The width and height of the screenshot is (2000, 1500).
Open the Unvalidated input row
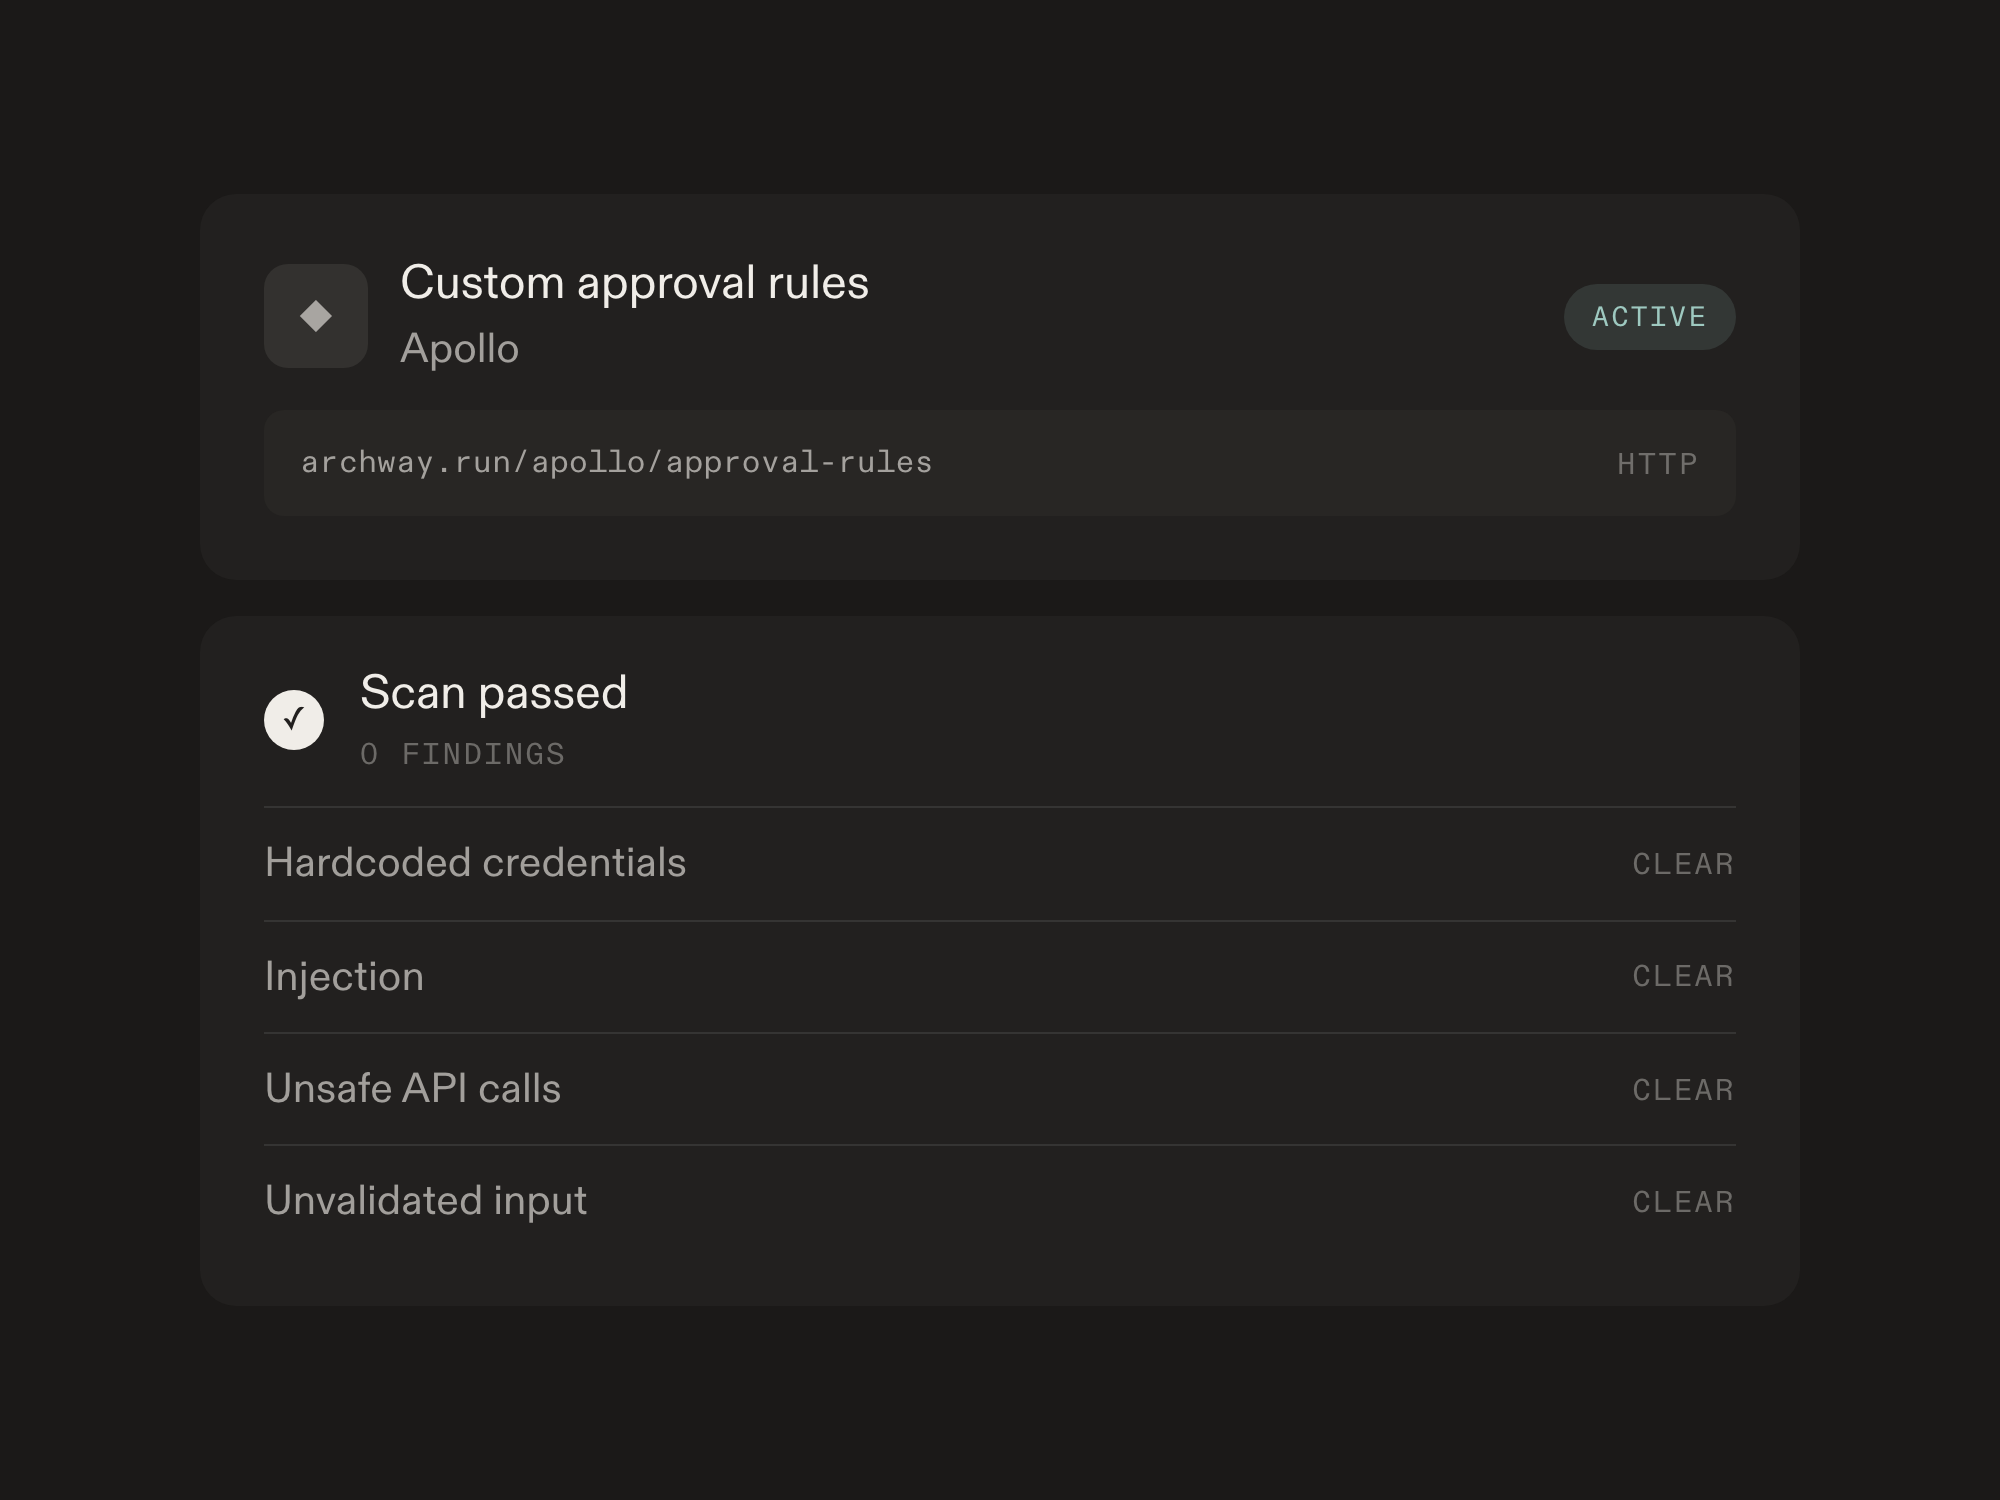coord(1000,1201)
